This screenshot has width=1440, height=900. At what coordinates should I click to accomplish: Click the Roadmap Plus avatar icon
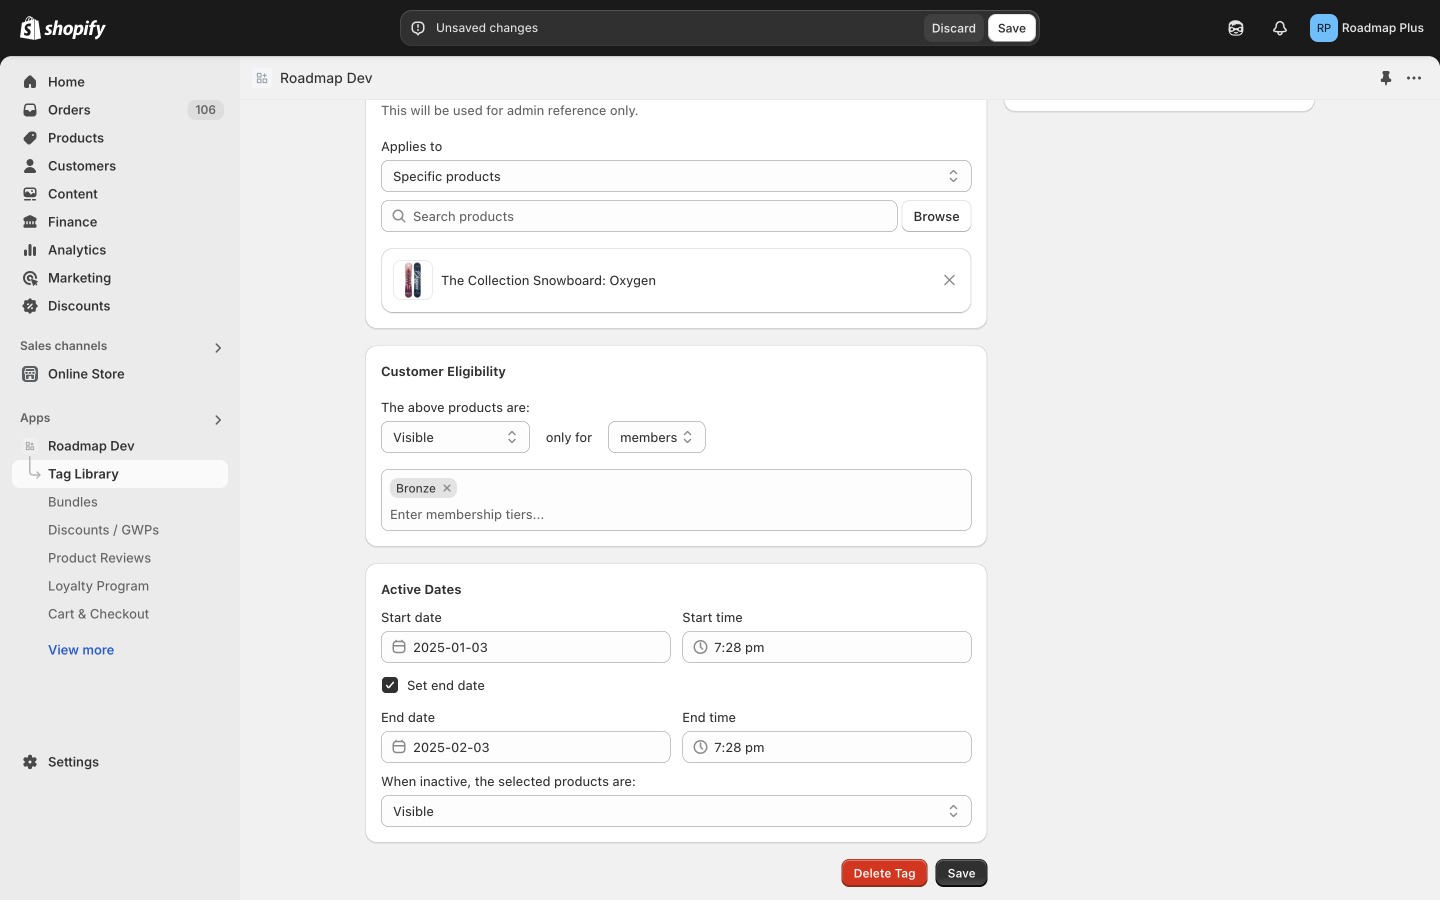1323,28
